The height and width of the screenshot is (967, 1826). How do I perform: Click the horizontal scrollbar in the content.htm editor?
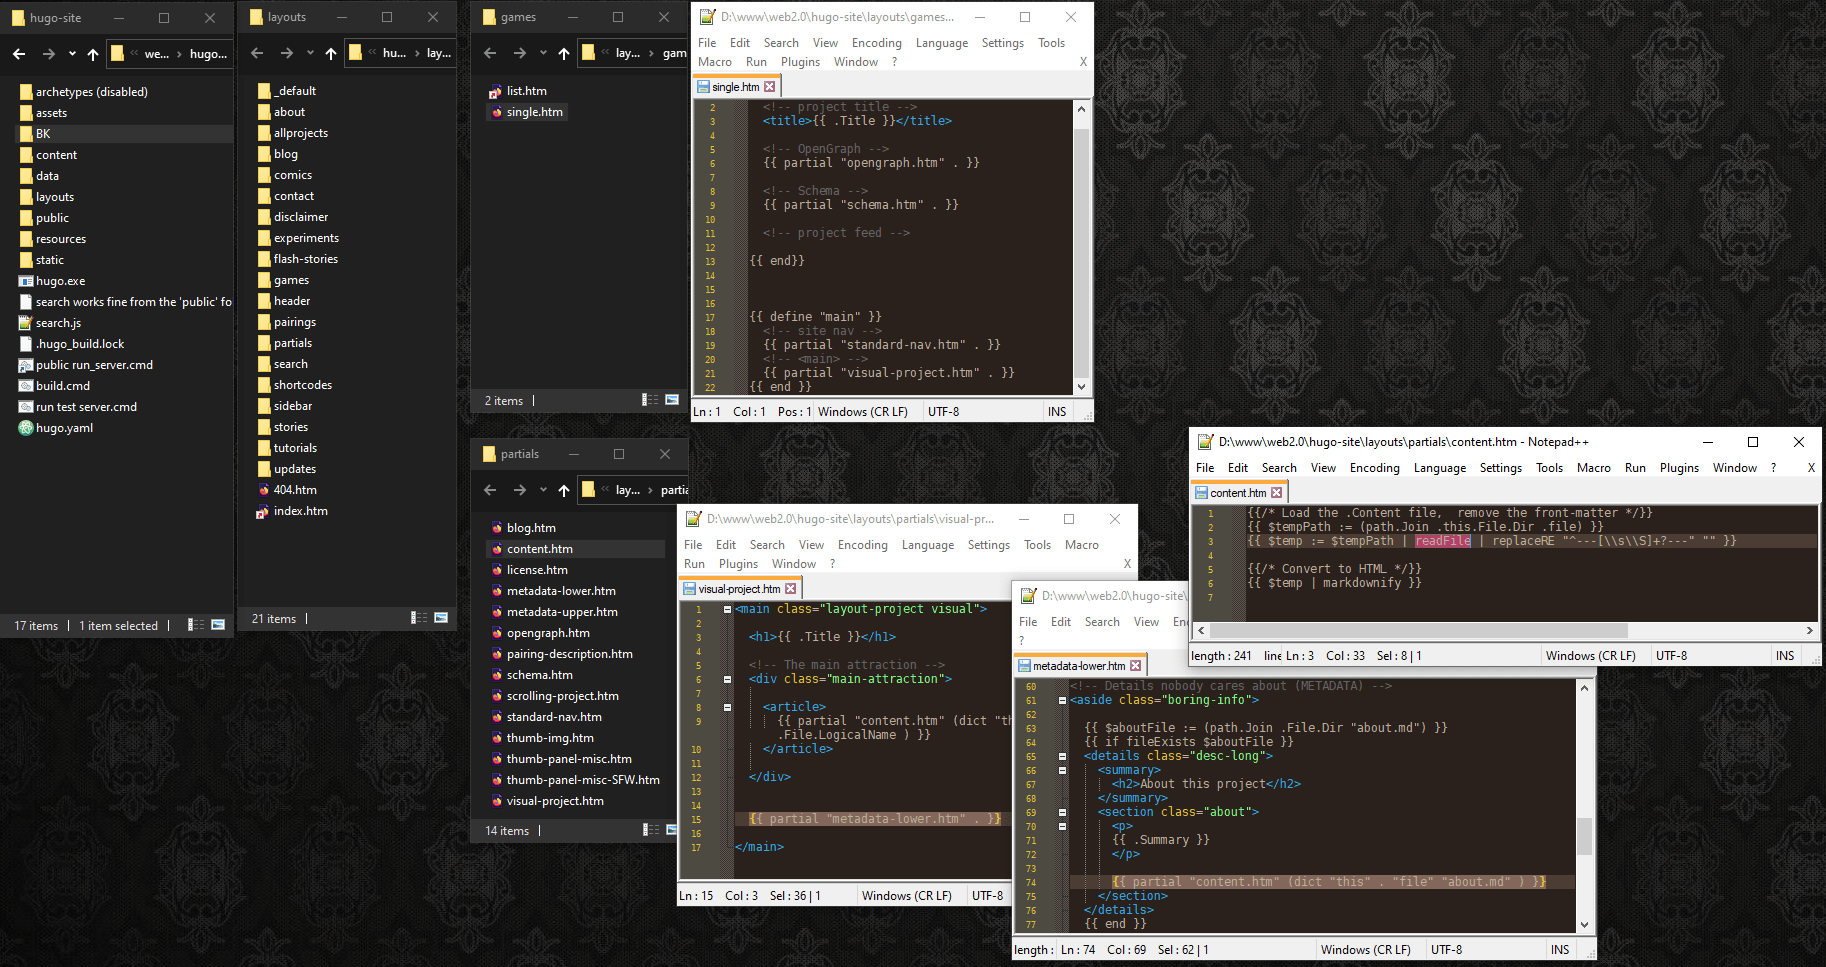[1420, 631]
